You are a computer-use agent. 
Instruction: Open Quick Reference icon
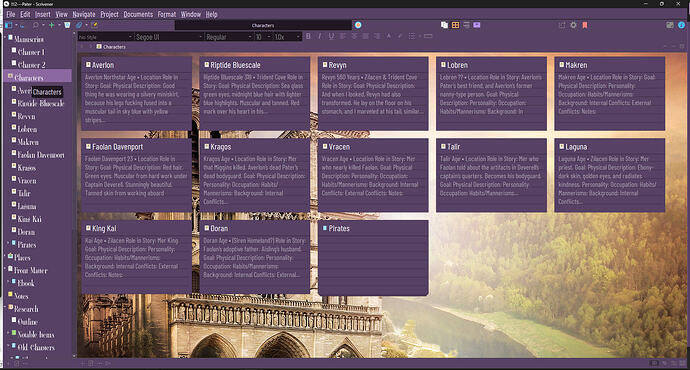(x=94, y=26)
